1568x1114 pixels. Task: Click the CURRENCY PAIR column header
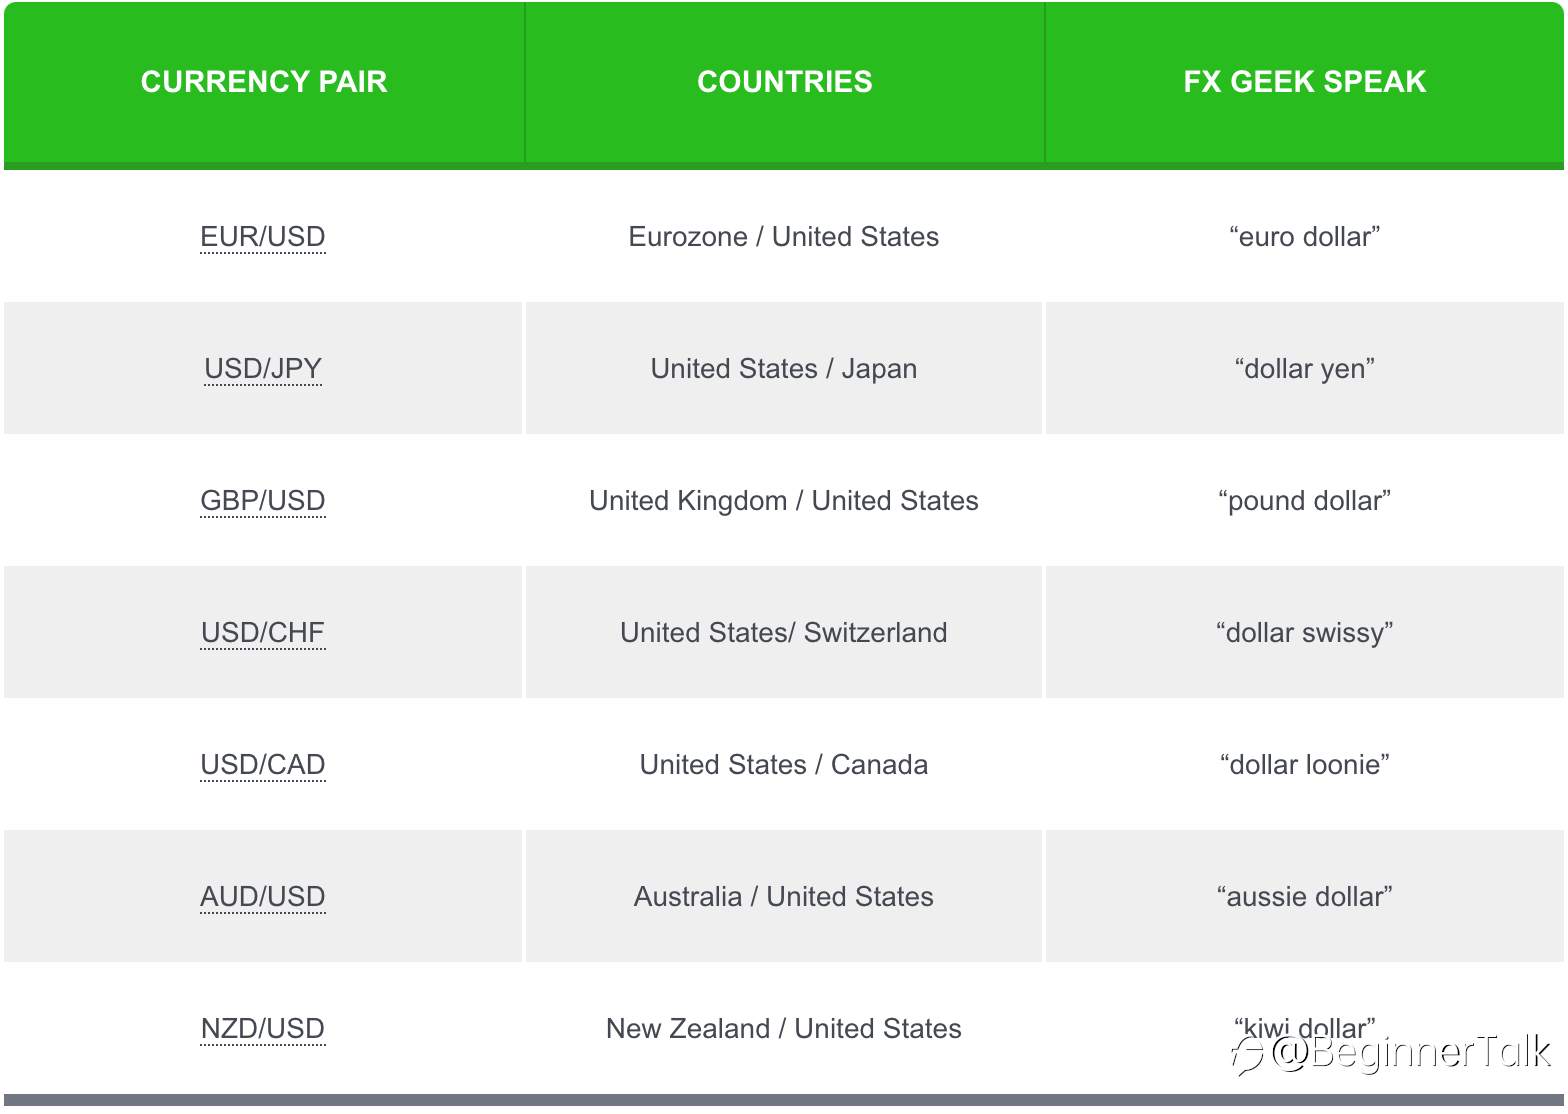264,82
